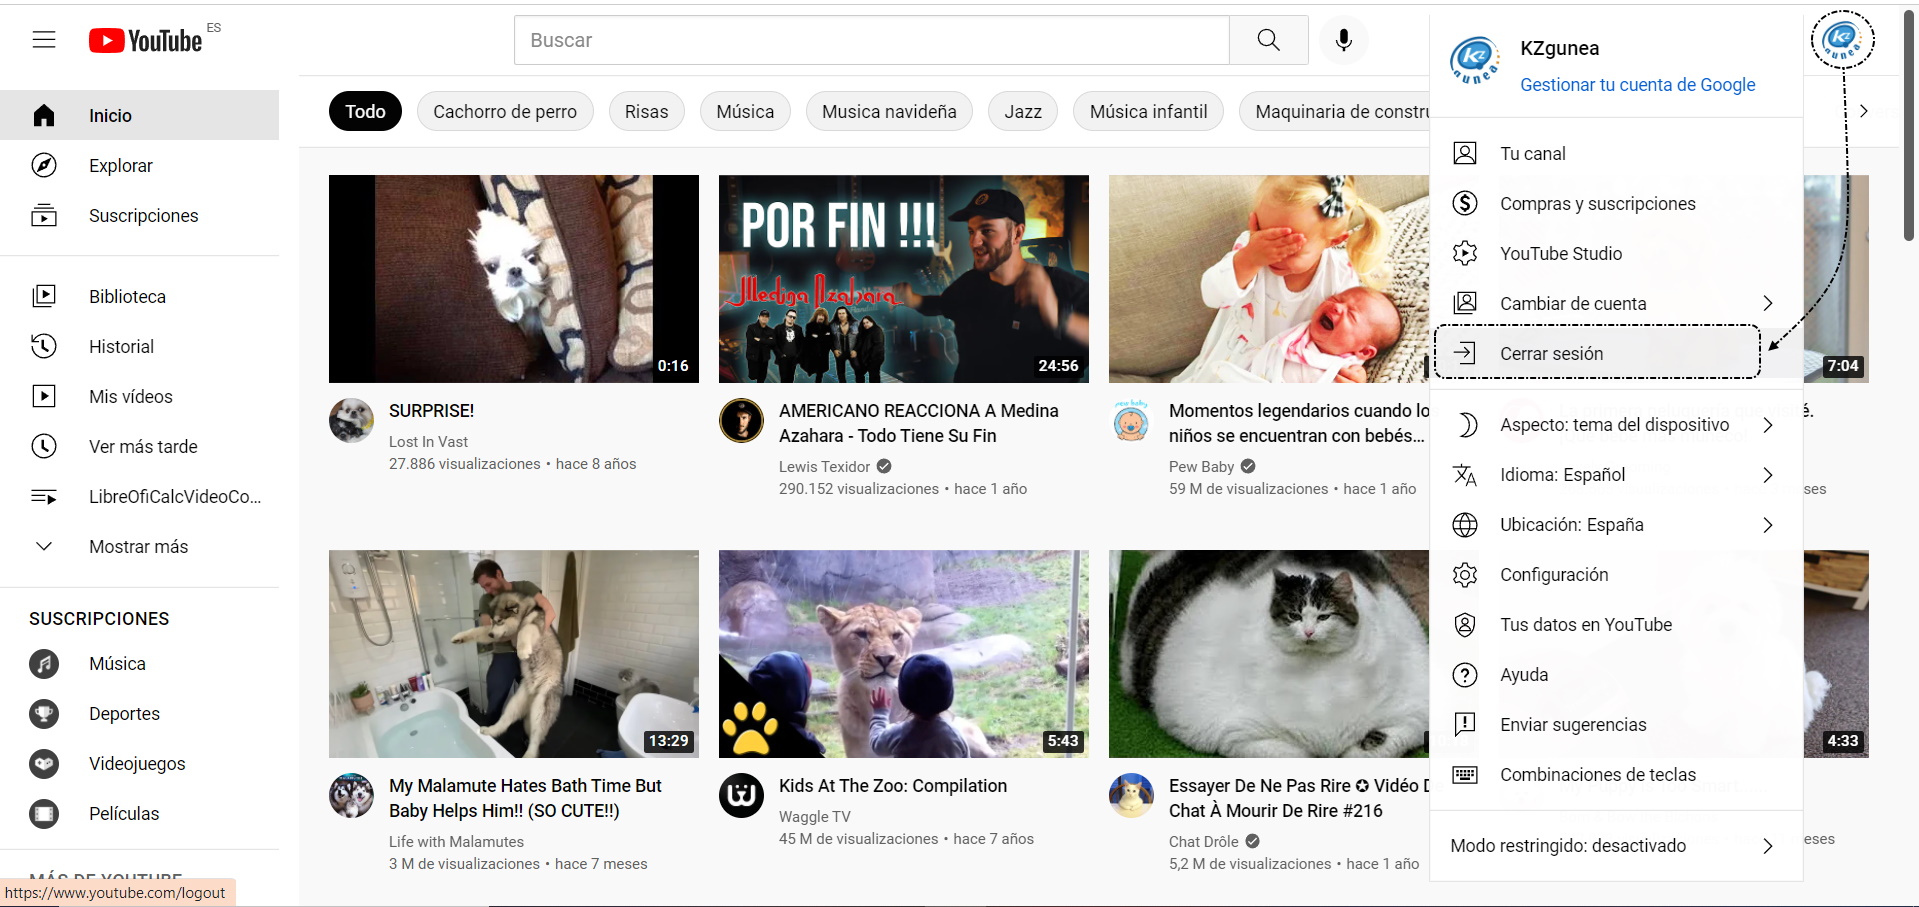Expand Mostrar más in the sidebar
Viewport: 1919px width, 907px height.
click(x=139, y=546)
